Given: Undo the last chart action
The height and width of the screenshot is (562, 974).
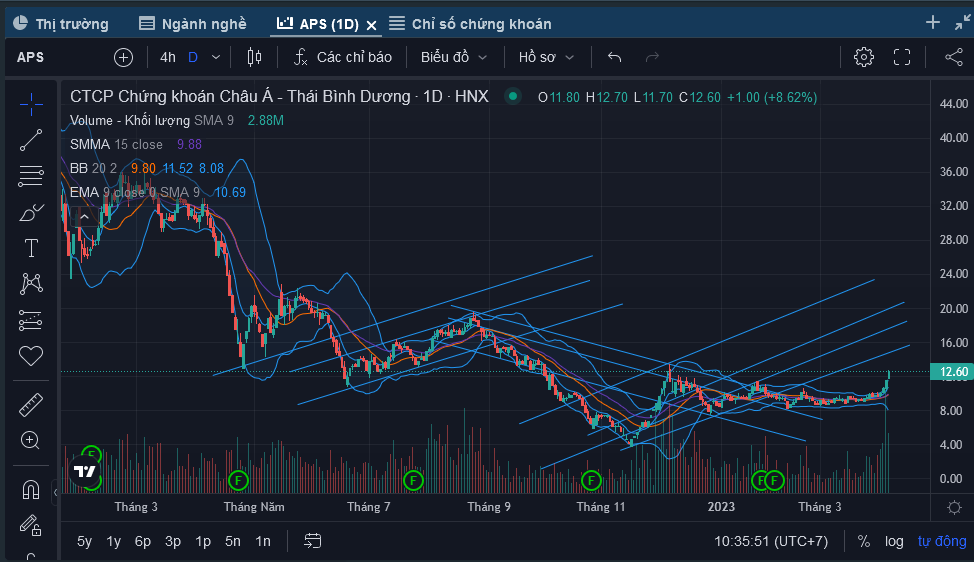Looking at the screenshot, I should point(614,57).
